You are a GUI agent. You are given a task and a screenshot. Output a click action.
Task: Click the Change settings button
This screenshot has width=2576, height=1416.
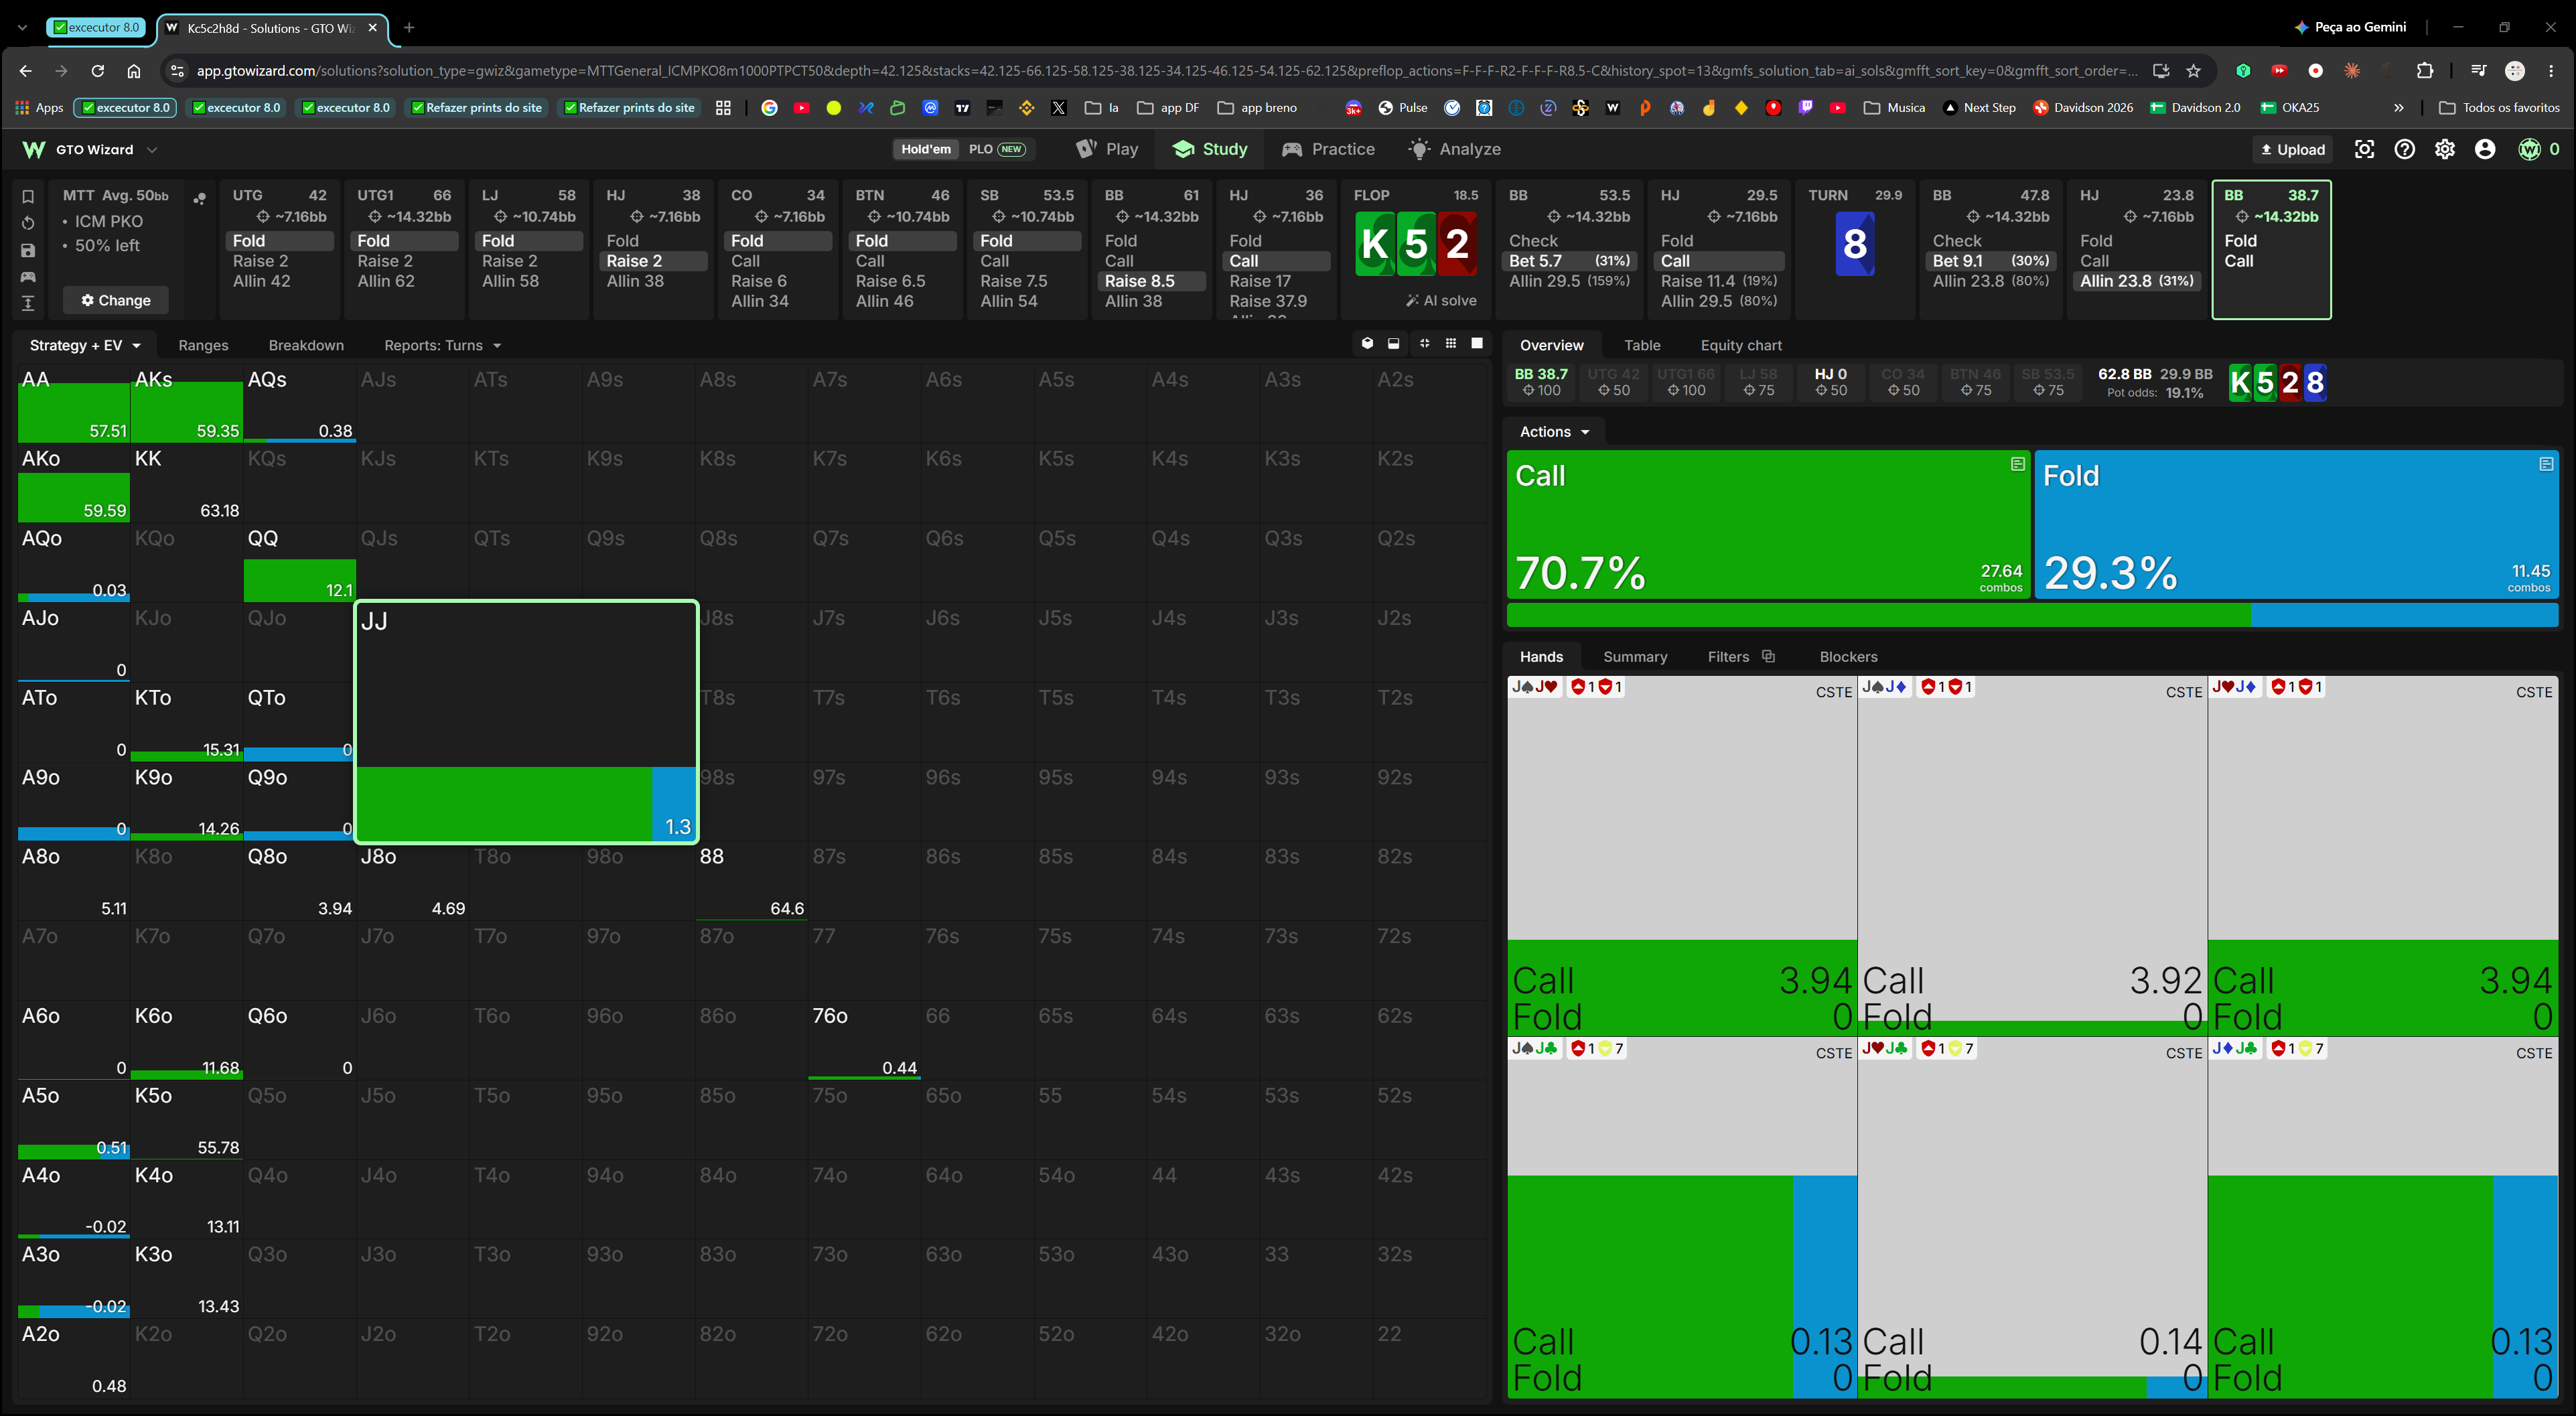[x=116, y=300]
